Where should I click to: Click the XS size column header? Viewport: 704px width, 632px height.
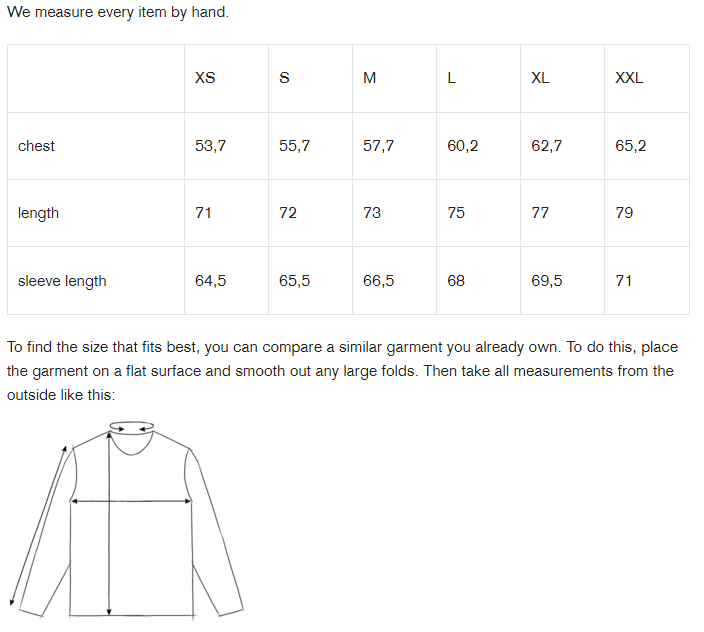tap(205, 78)
